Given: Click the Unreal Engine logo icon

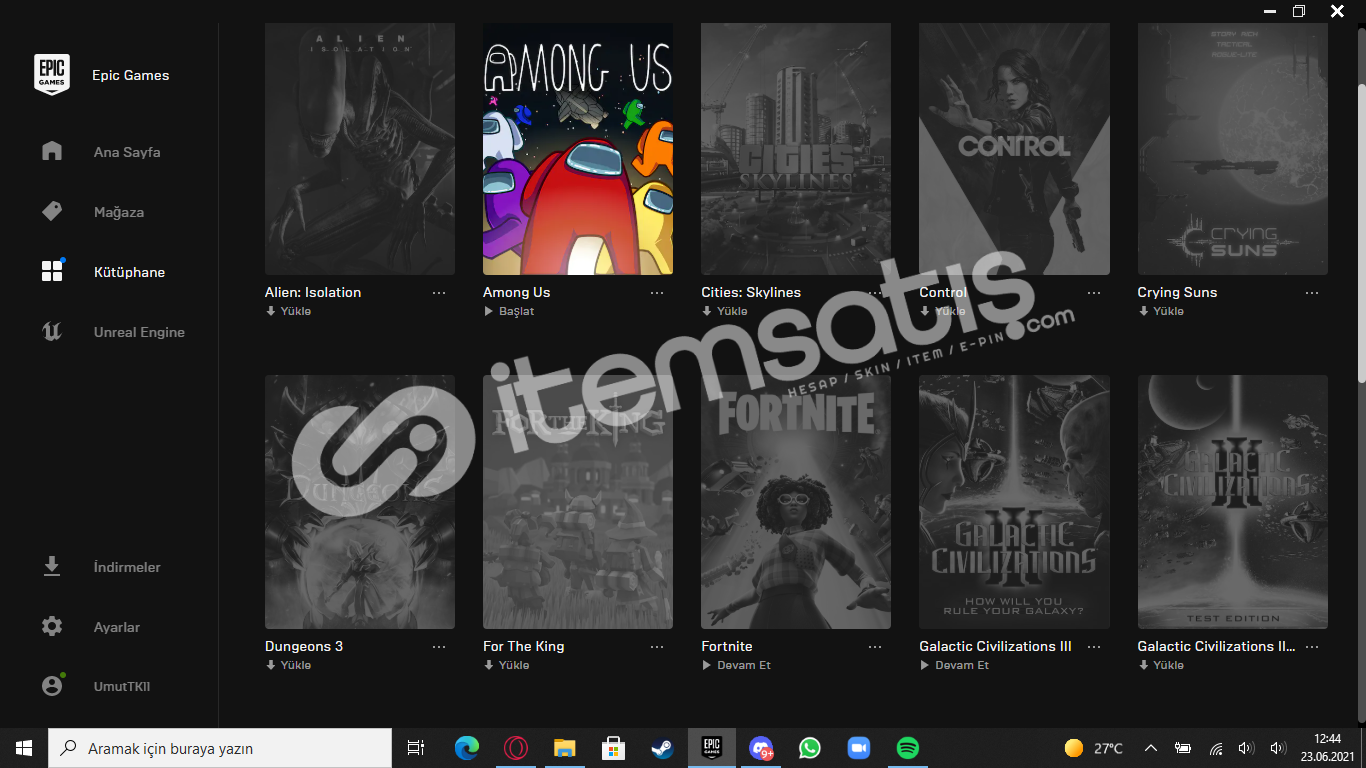Looking at the screenshot, I should point(52,331).
